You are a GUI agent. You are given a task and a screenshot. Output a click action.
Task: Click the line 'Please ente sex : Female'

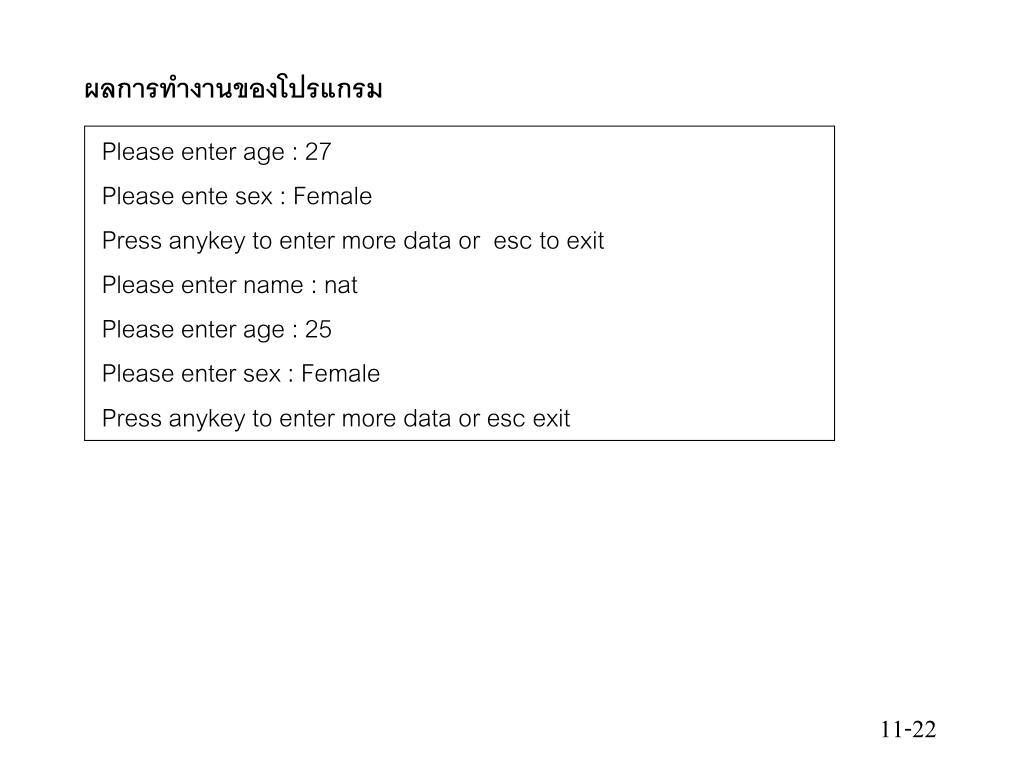point(237,196)
